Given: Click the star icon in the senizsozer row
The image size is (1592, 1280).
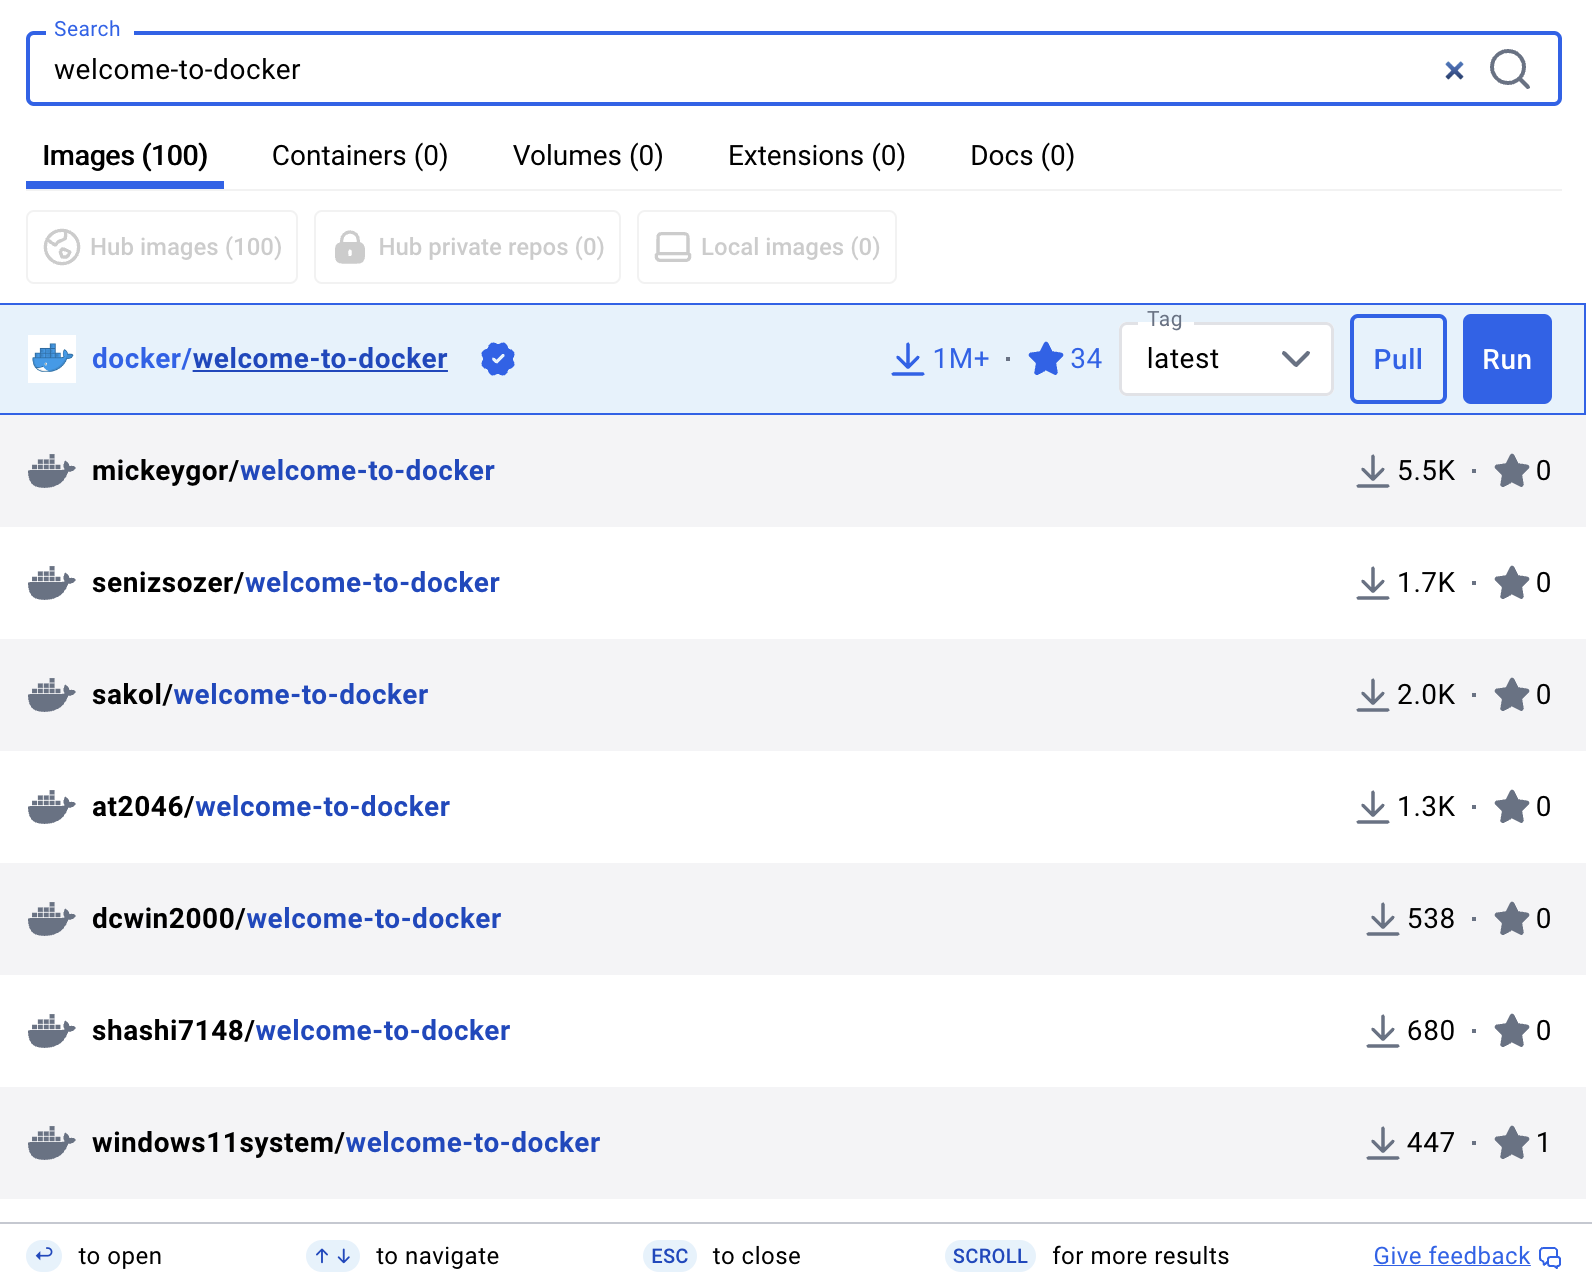Looking at the screenshot, I should pos(1512,583).
